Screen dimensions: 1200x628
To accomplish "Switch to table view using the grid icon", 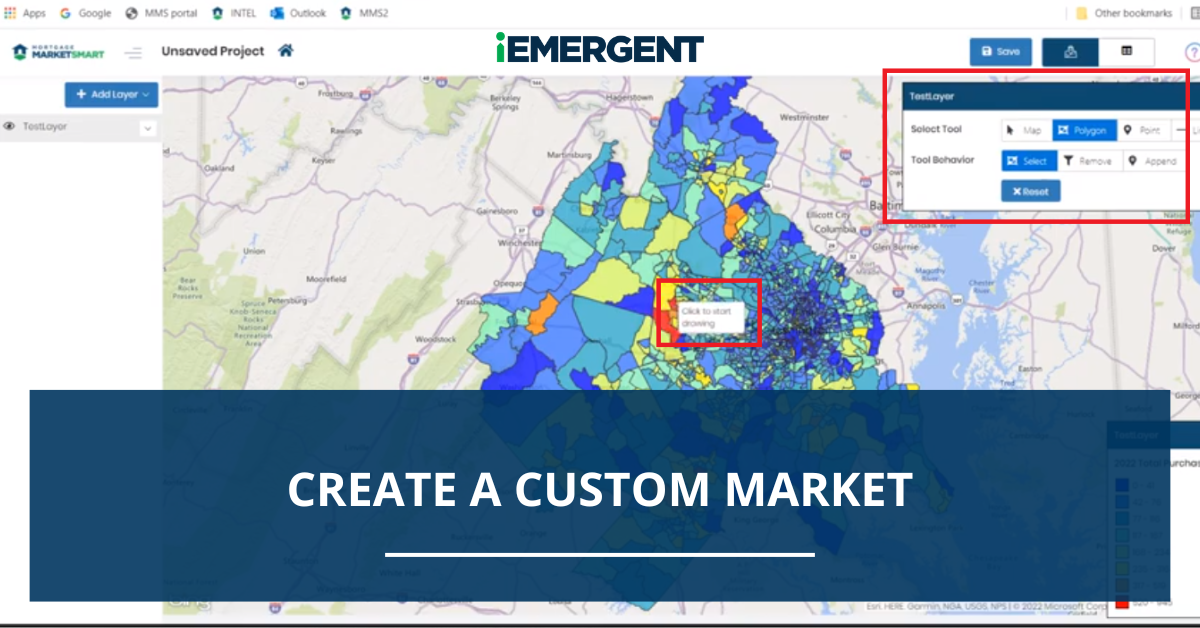I will tap(1127, 51).
